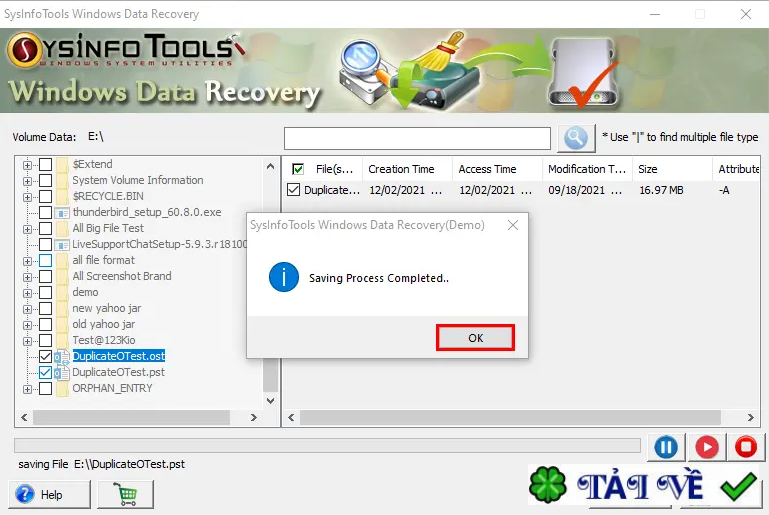Uncheck the Duplicate file row checkbox

(x=293, y=190)
